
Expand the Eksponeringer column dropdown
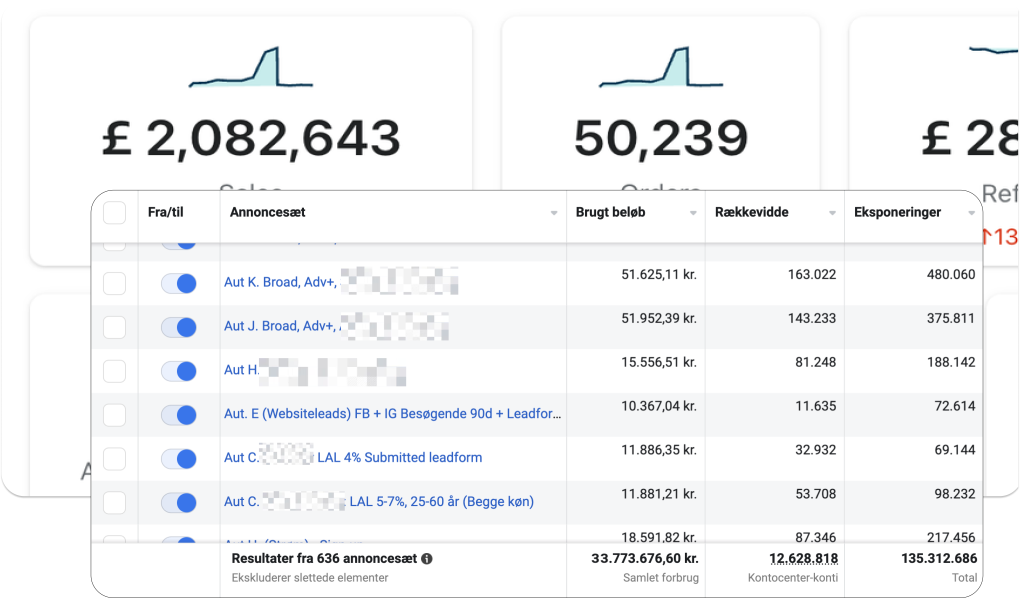[x=970, y=213]
